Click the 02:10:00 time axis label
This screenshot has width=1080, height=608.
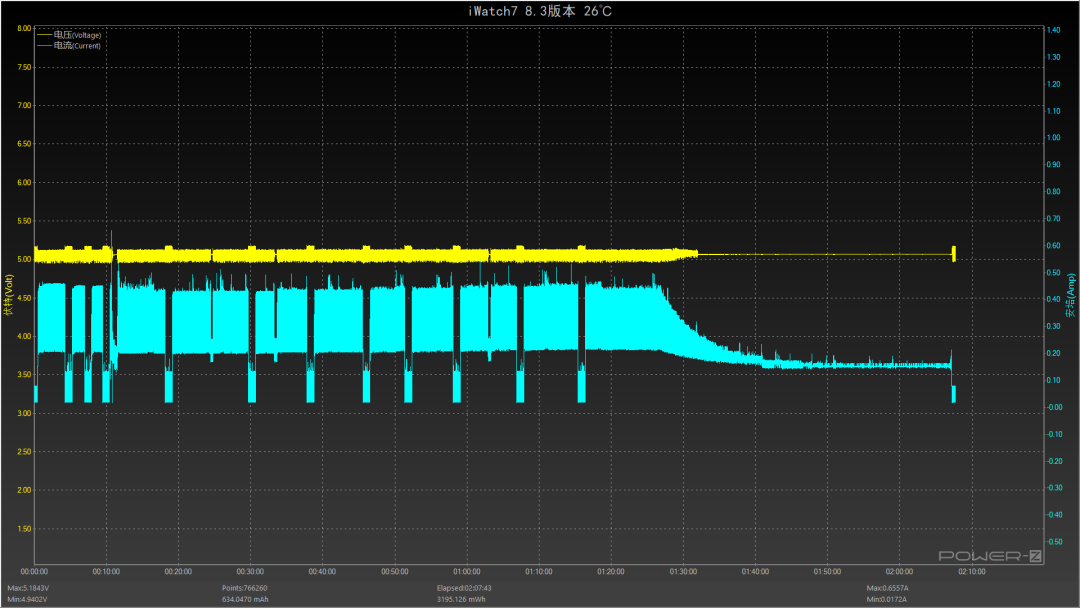click(972, 572)
